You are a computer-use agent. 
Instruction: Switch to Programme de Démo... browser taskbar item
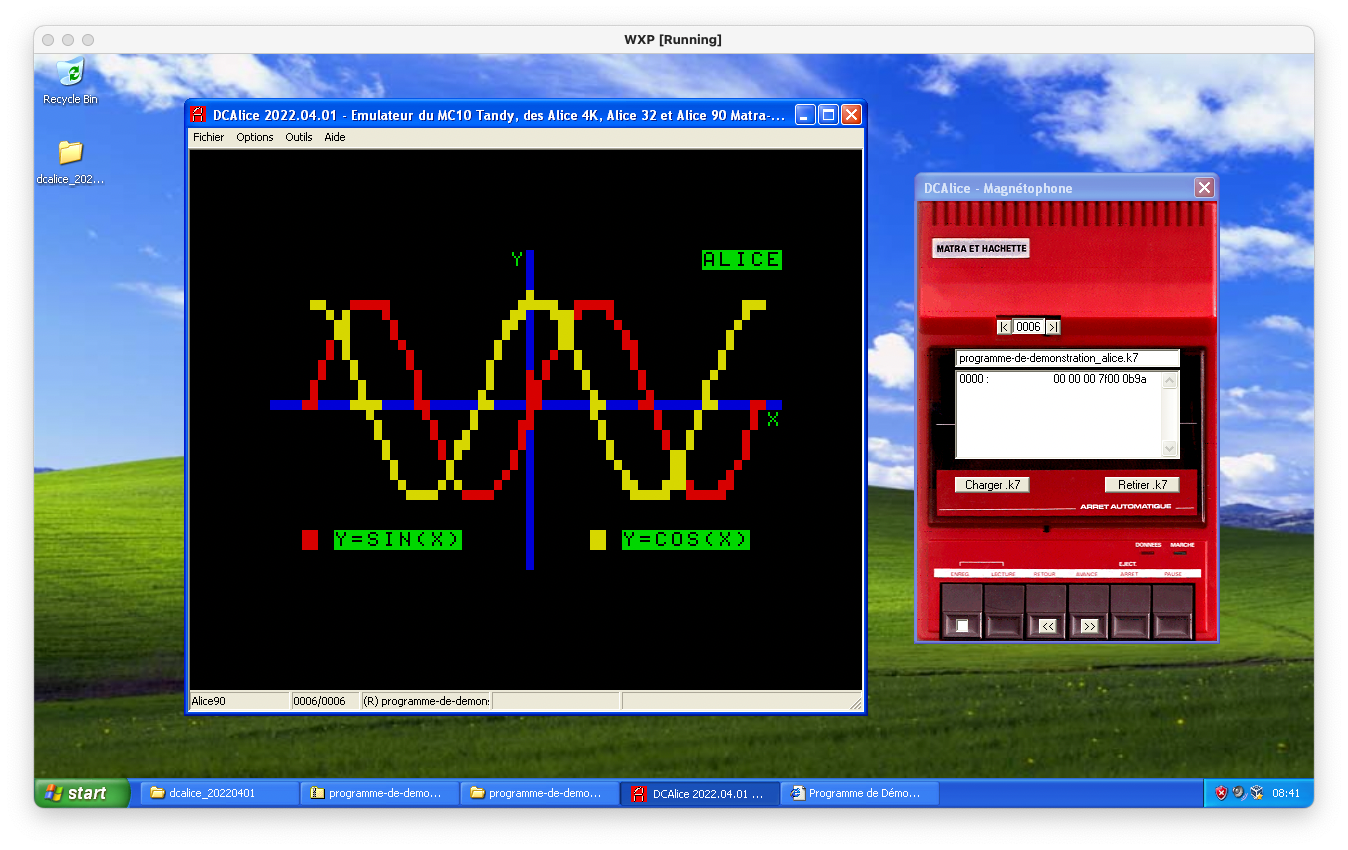(x=859, y=793)
